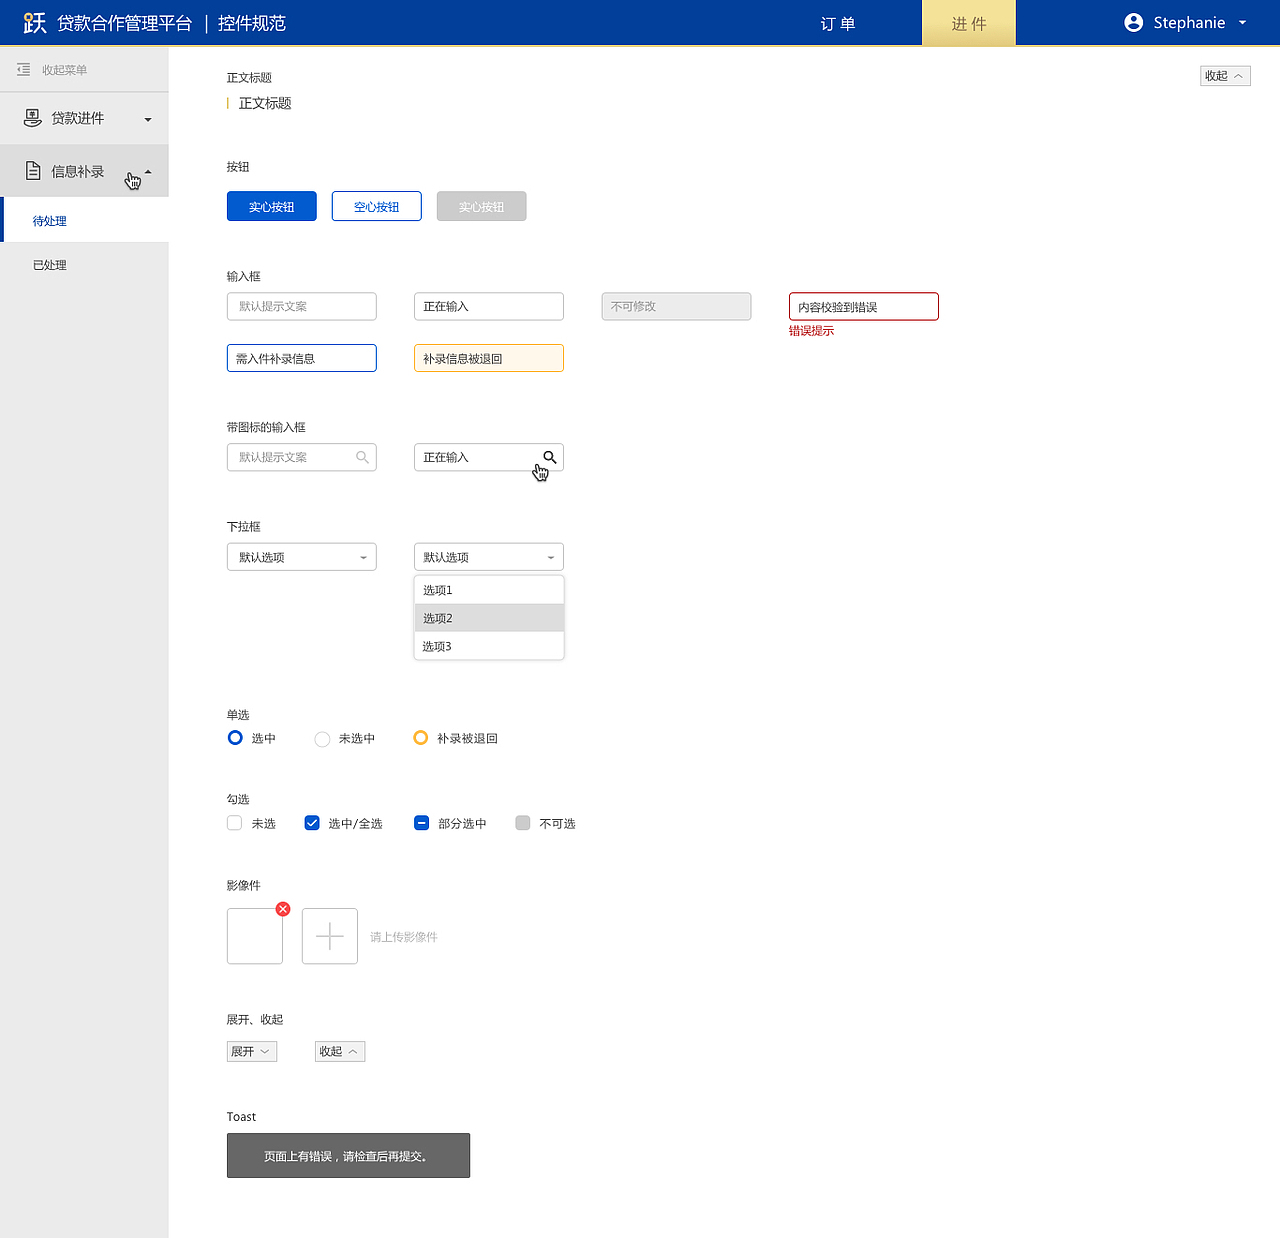Screen dimensions: 1280x1238
Task: Click the uploaded image thumbnail
Action: [255, 936]
